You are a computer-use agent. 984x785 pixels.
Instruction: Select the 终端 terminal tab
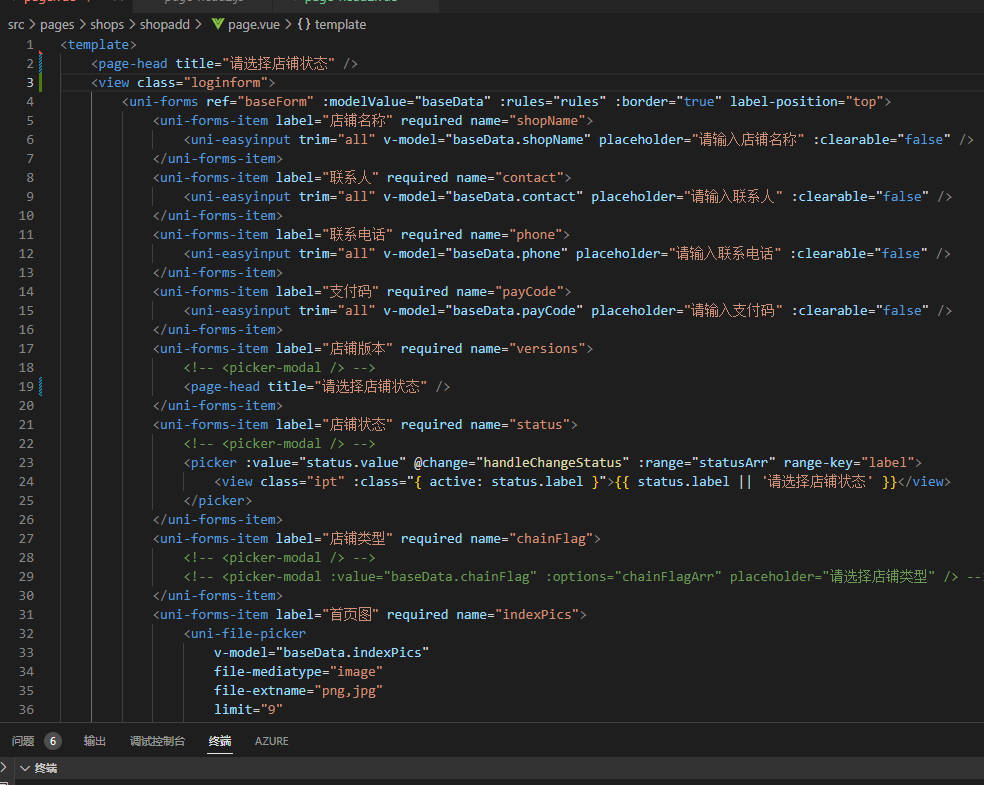[x=220, y=741]
